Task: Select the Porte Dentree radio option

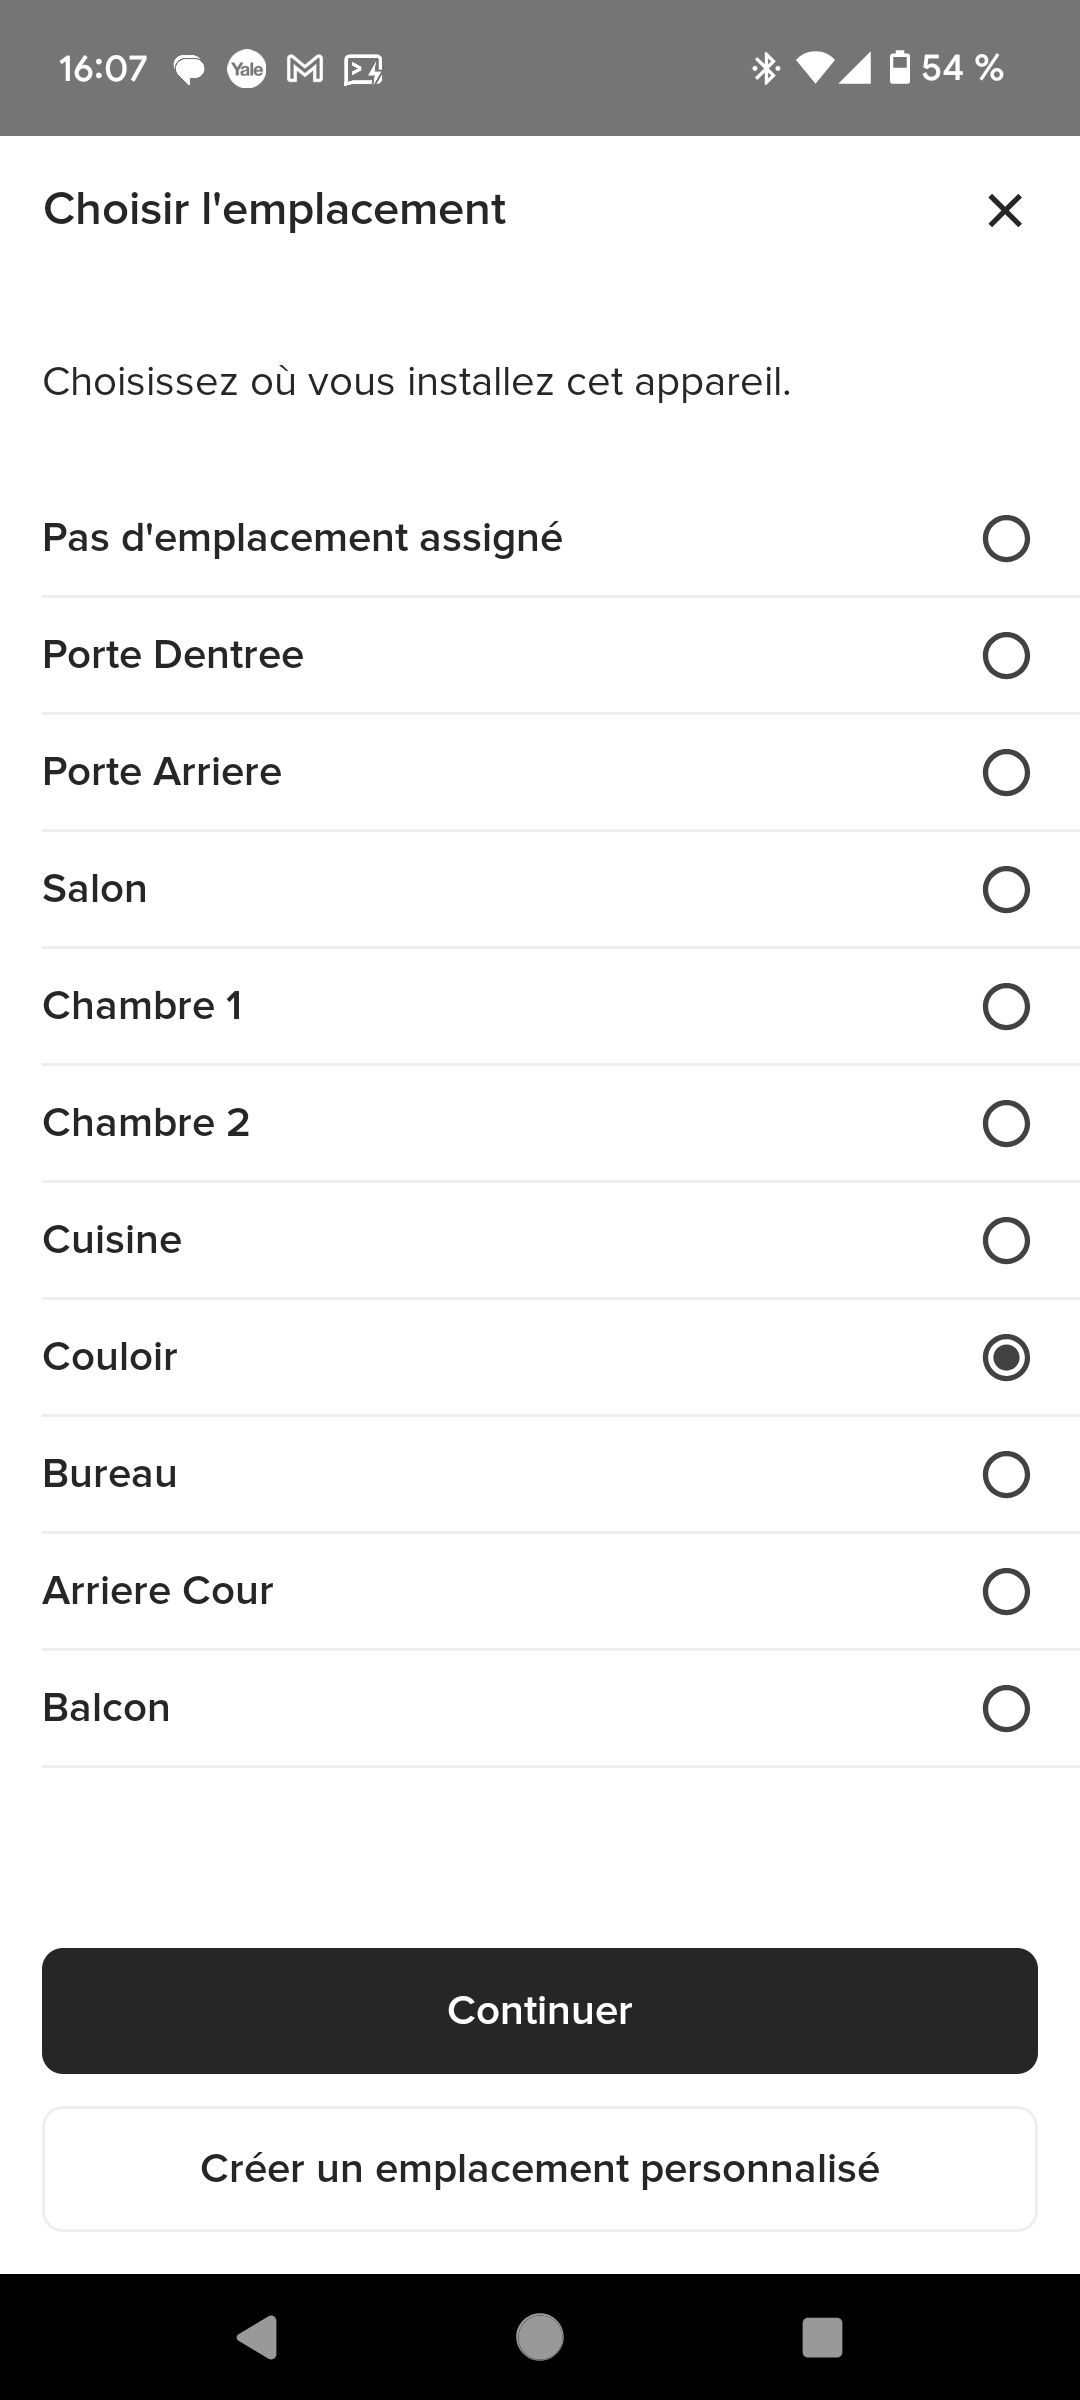Action: point(1005,656)
